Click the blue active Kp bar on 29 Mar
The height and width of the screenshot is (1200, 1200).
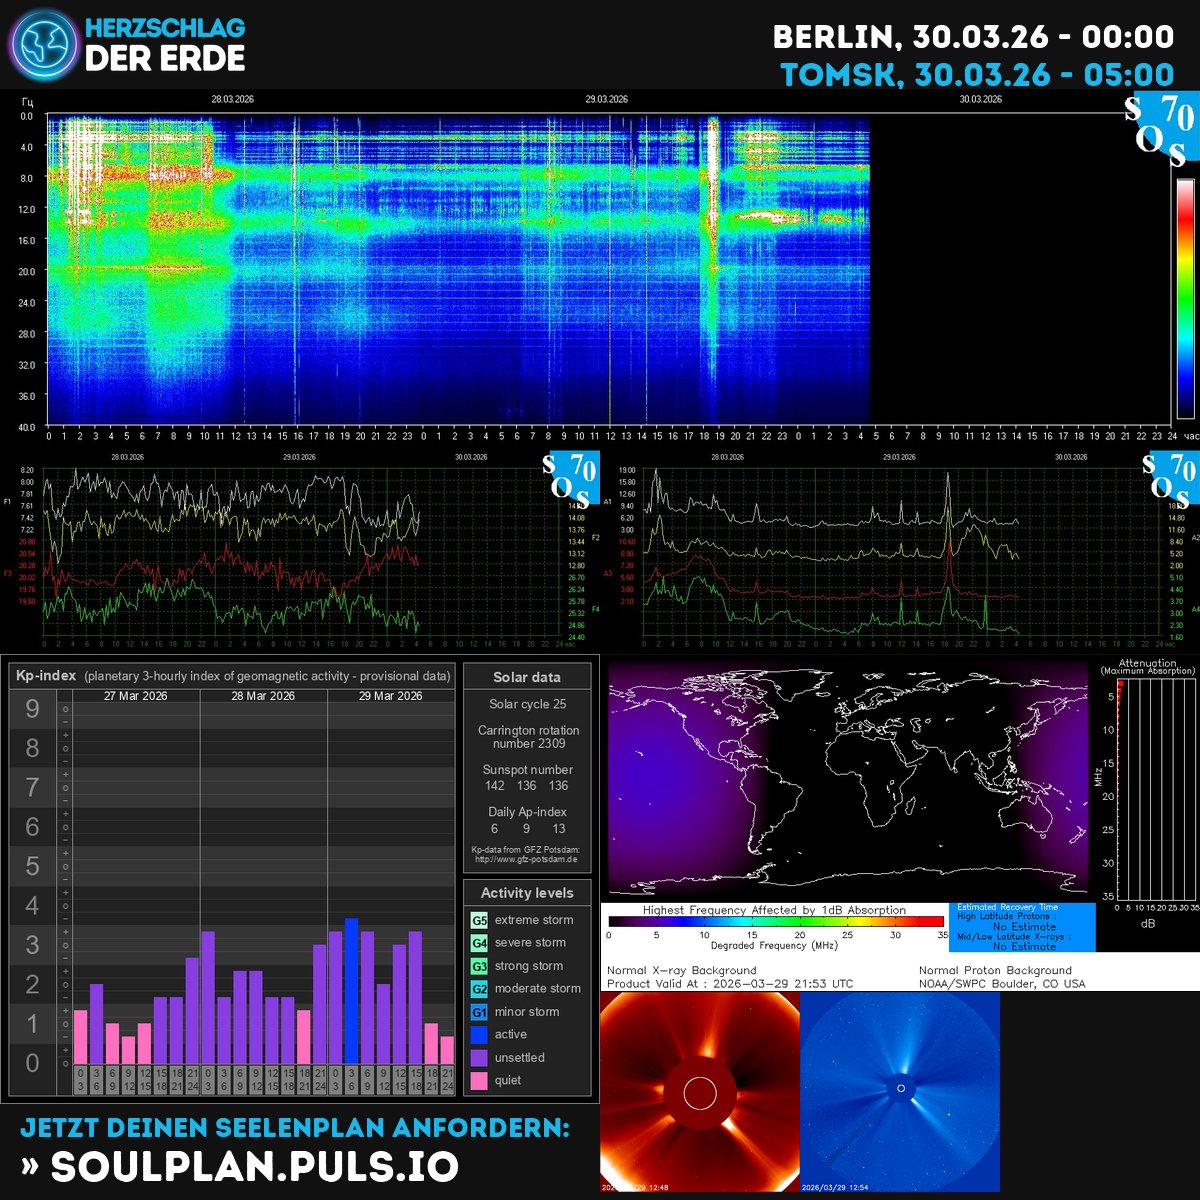click(351, 991)
